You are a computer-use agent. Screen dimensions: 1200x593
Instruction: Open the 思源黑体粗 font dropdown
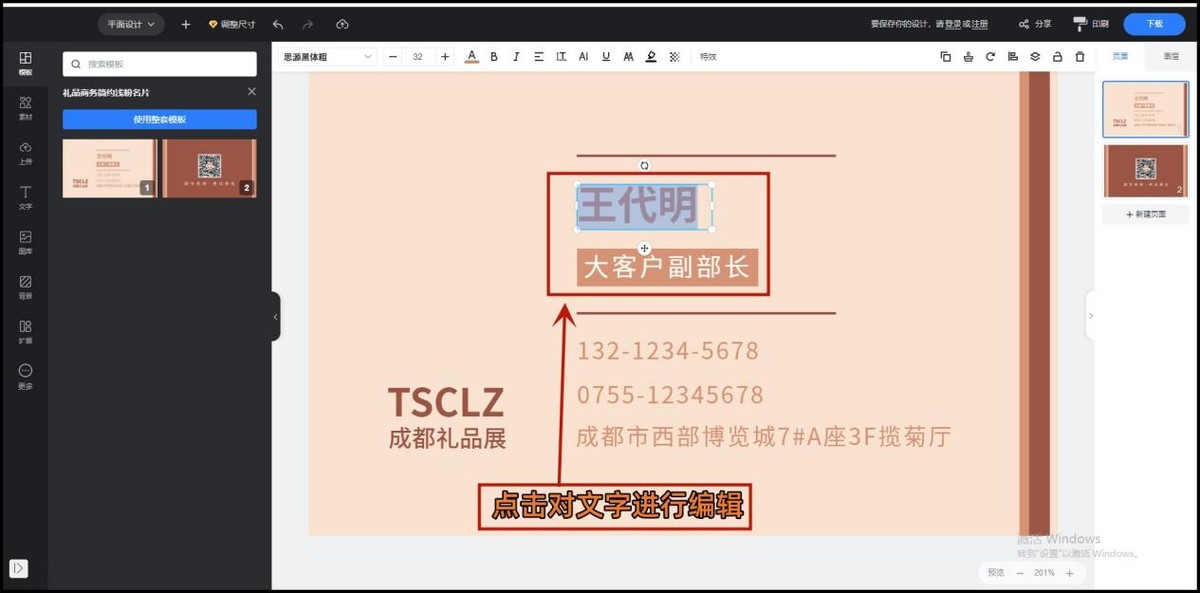pos(327,57)
